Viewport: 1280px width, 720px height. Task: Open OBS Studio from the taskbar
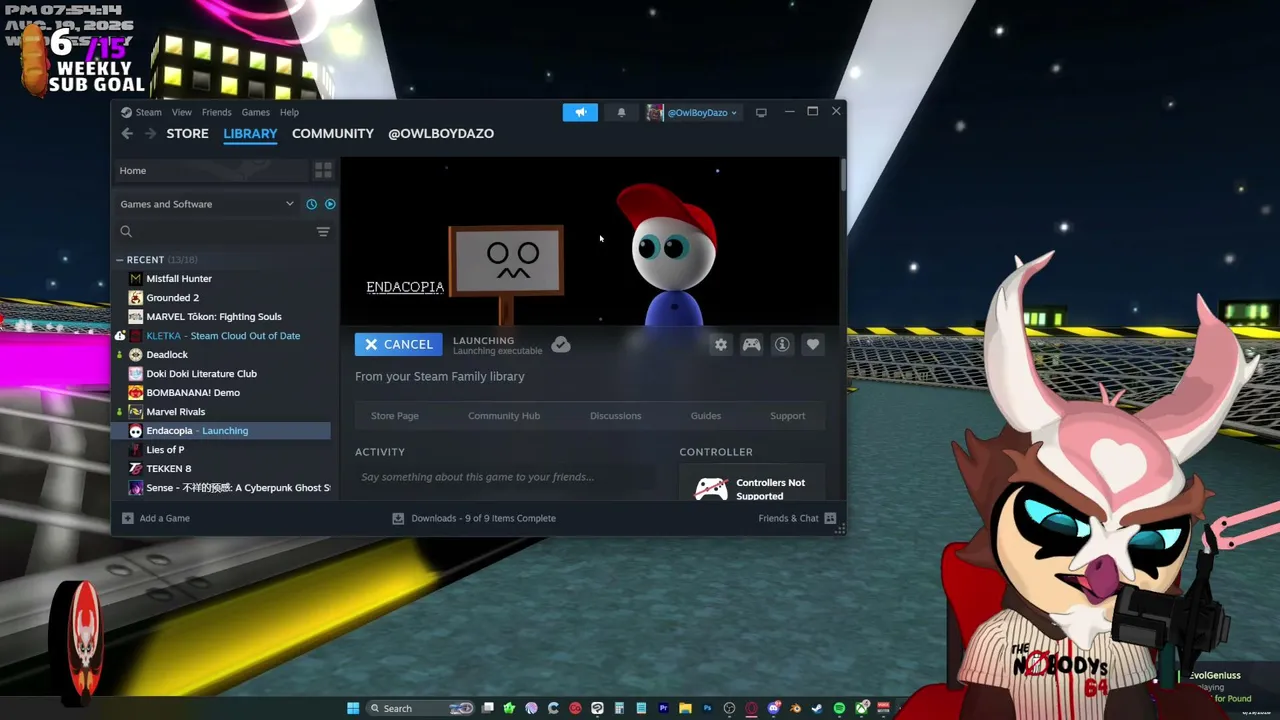(729, 708)
